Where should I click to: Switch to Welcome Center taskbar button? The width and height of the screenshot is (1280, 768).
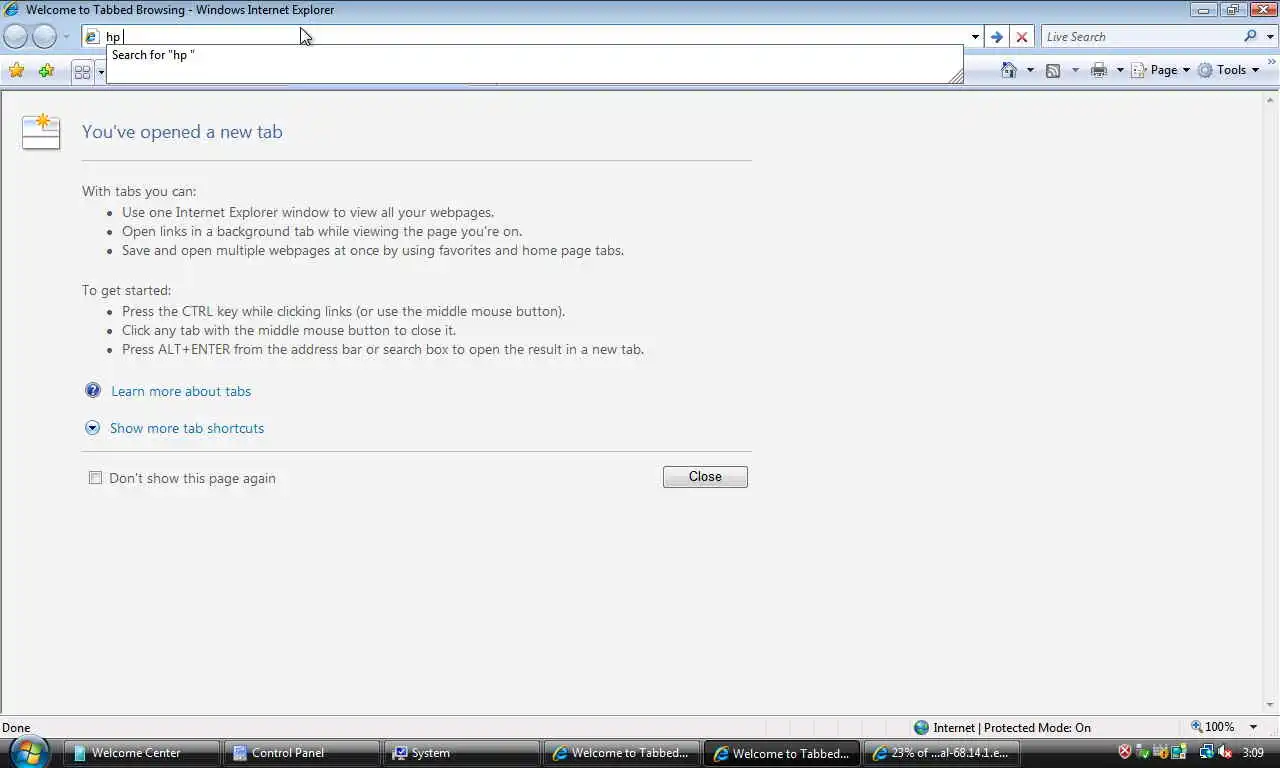point(141,753)
